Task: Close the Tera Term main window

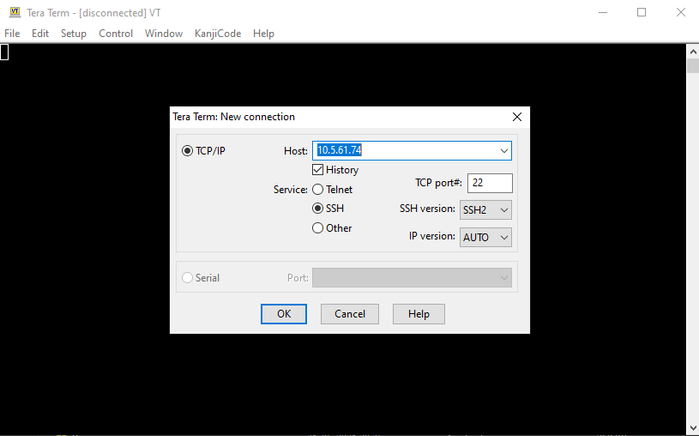Action: coord(681,12)
